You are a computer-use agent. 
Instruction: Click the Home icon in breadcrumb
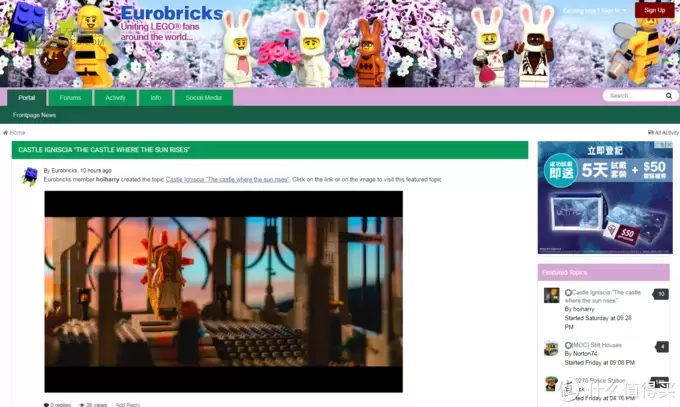5,132
